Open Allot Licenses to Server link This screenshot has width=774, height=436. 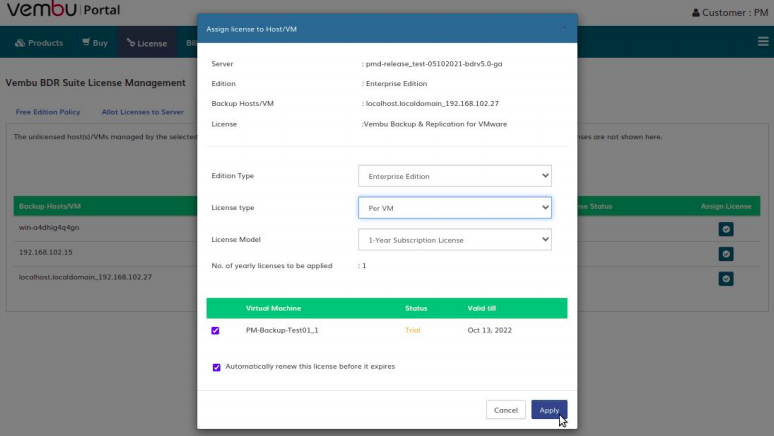pyautogui.click(x=143, y=112)
